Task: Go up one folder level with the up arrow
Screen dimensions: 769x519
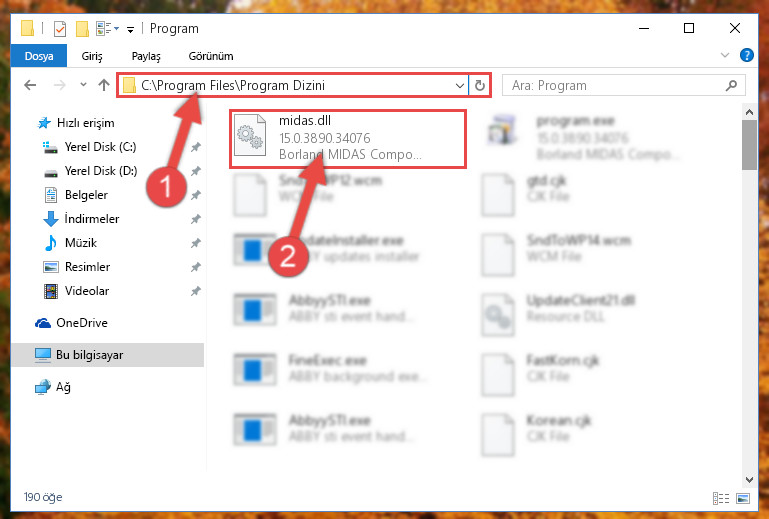Action: (103, 85)
